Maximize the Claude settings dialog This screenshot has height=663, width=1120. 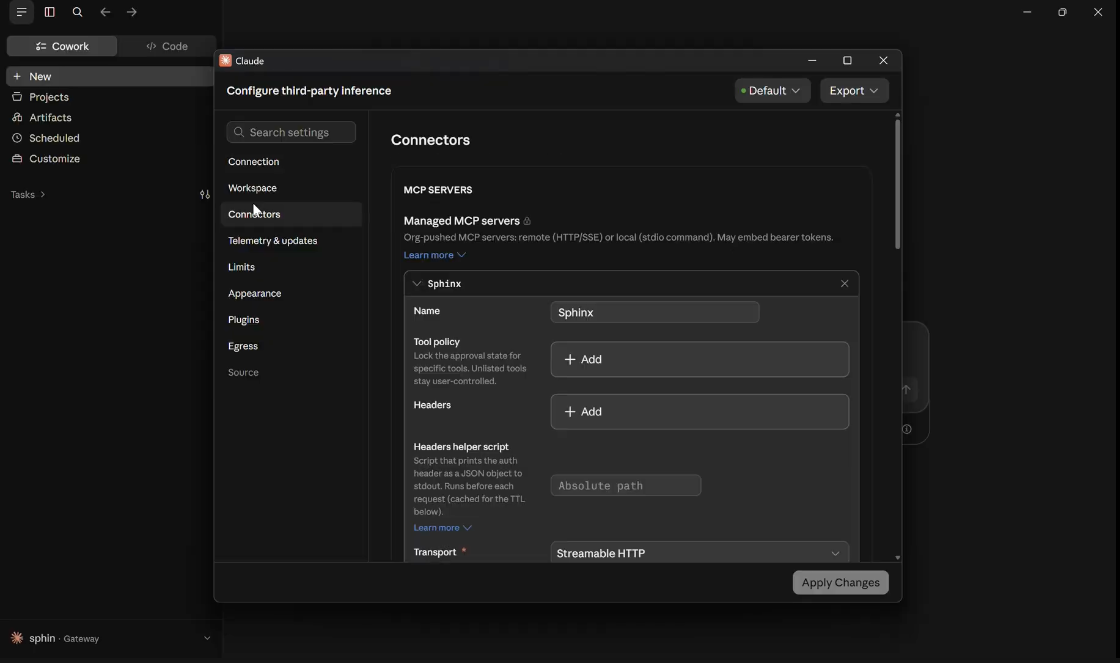coord(847,61)
